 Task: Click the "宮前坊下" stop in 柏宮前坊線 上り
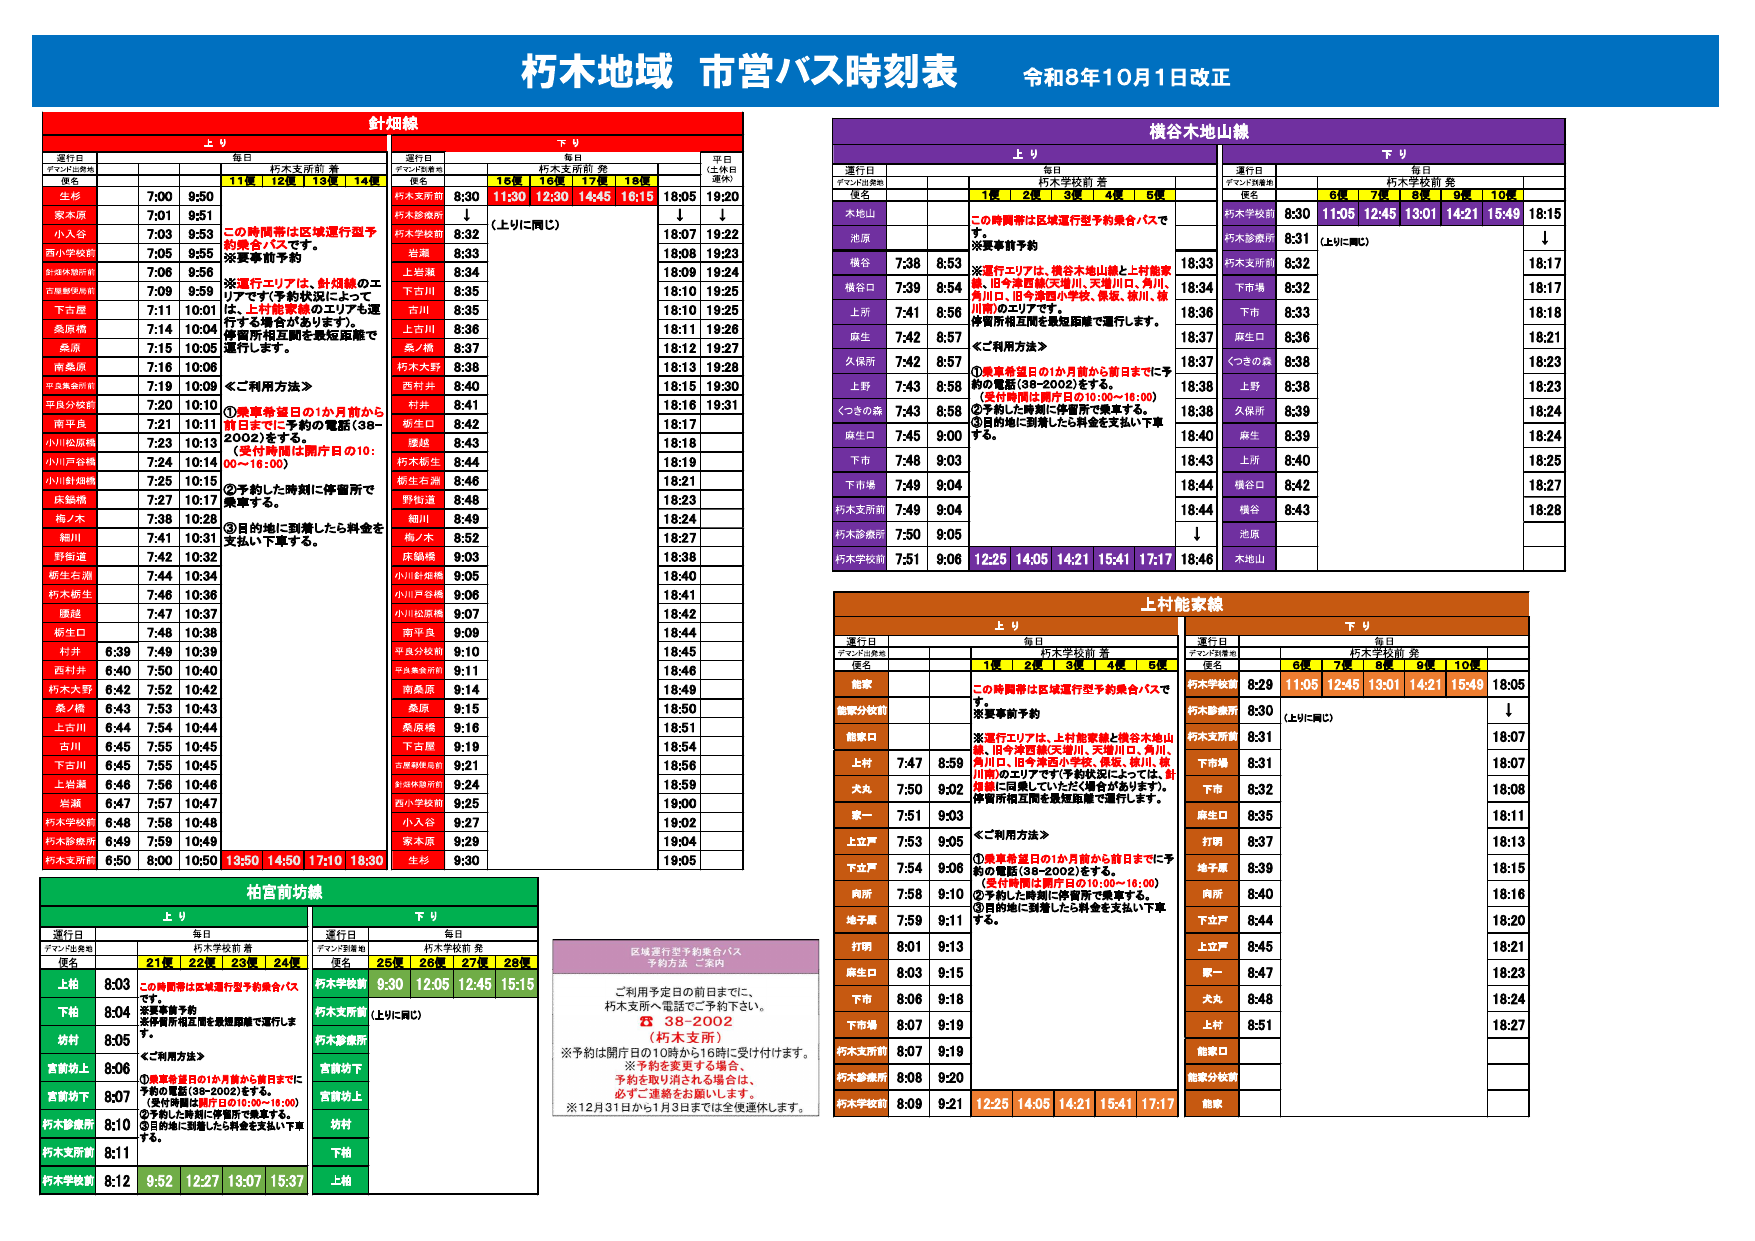point(68,1097)
